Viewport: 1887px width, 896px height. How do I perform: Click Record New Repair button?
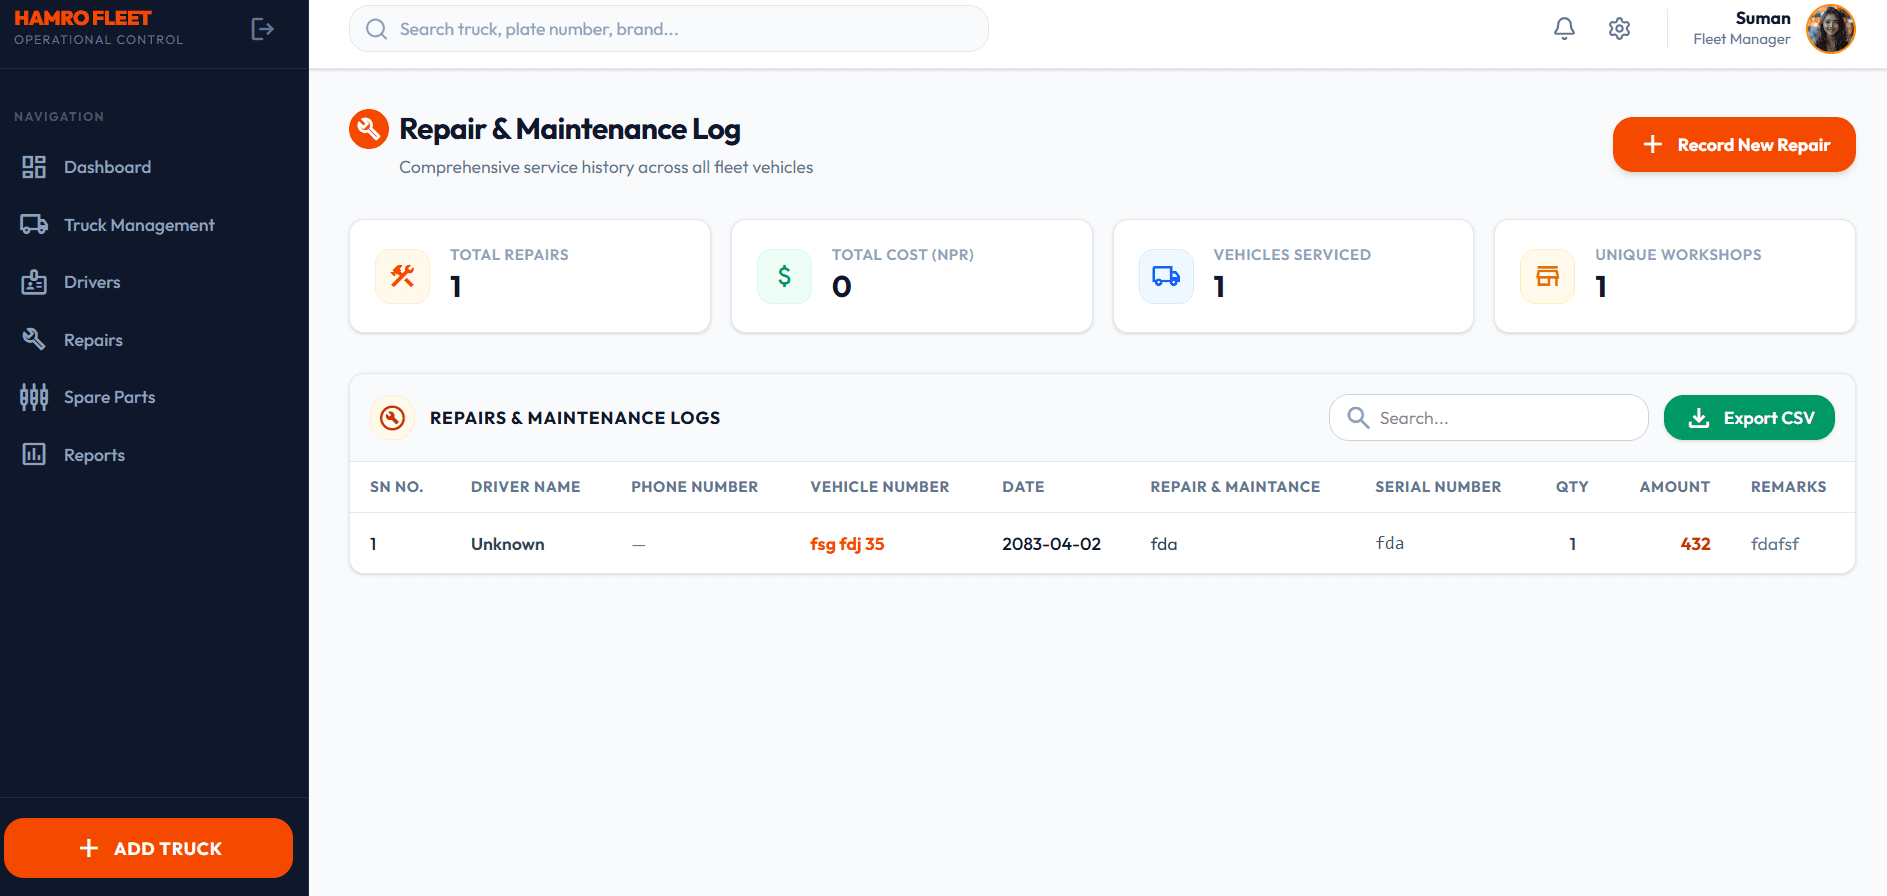click(1734, 145)
